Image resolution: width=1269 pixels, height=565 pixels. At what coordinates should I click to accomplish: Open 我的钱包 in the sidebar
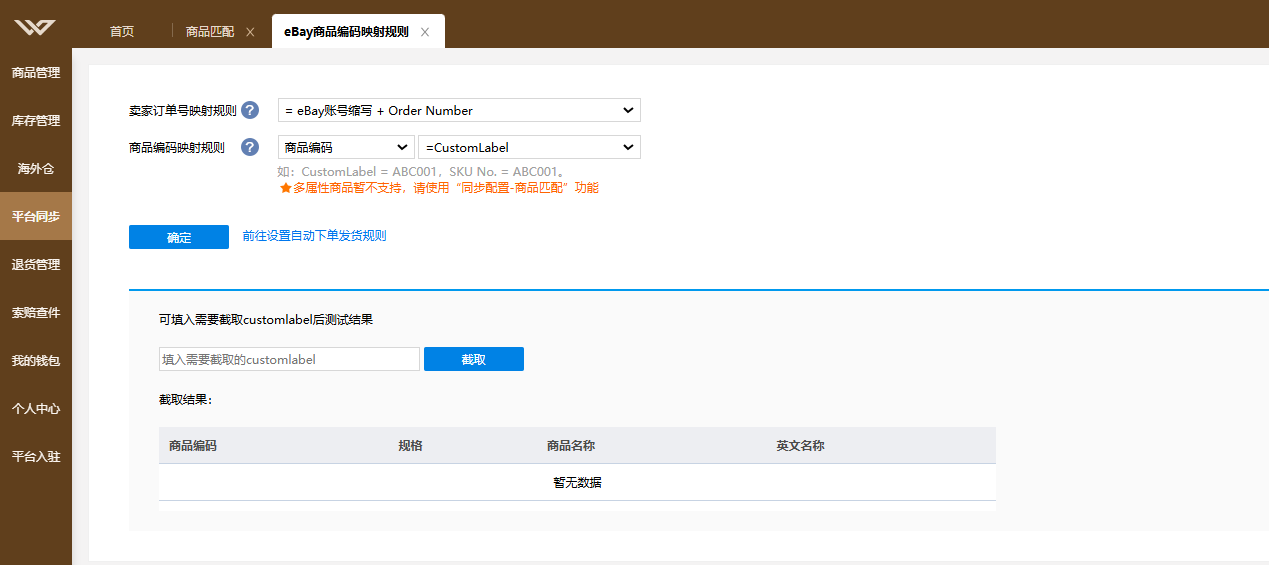tap(36, 360)
